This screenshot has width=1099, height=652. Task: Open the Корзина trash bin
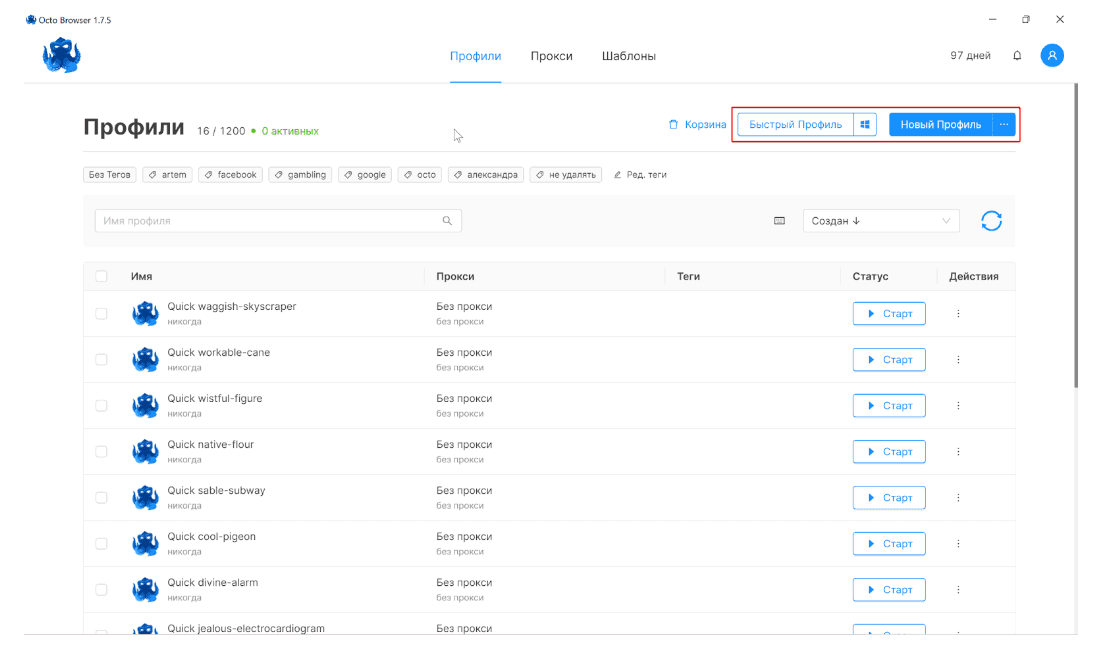point(697,125)
